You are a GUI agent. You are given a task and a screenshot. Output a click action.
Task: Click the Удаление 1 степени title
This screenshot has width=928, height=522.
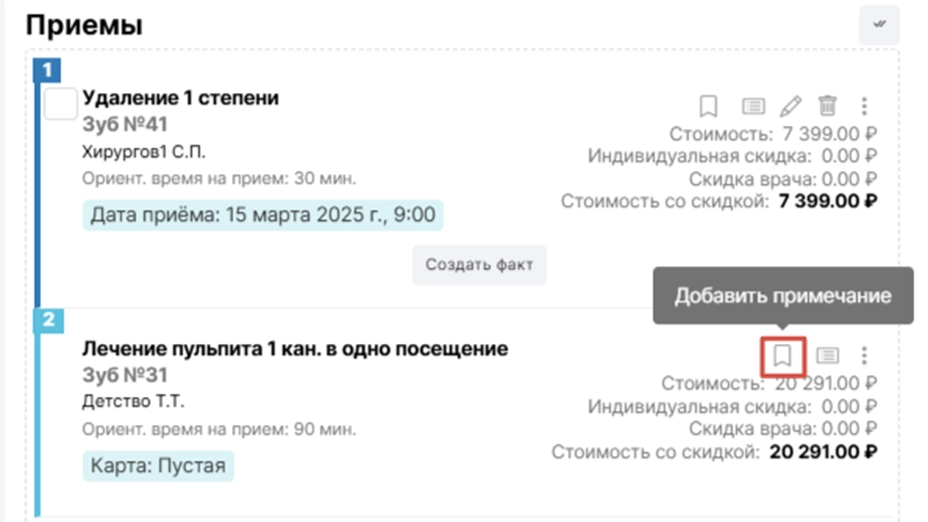(181, 98)
